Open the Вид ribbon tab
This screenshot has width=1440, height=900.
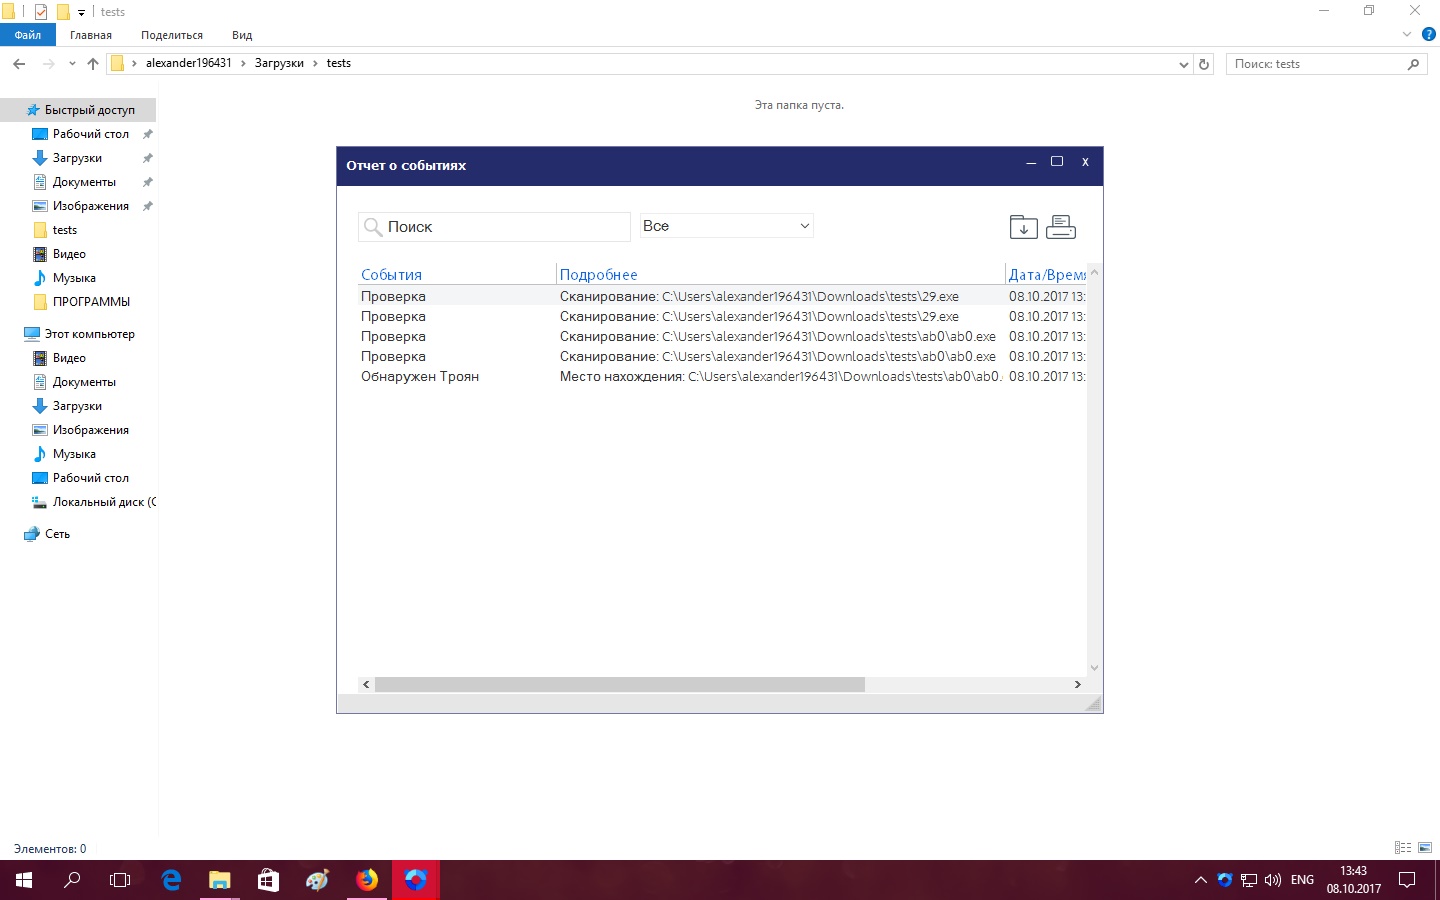tap(242, 35)
